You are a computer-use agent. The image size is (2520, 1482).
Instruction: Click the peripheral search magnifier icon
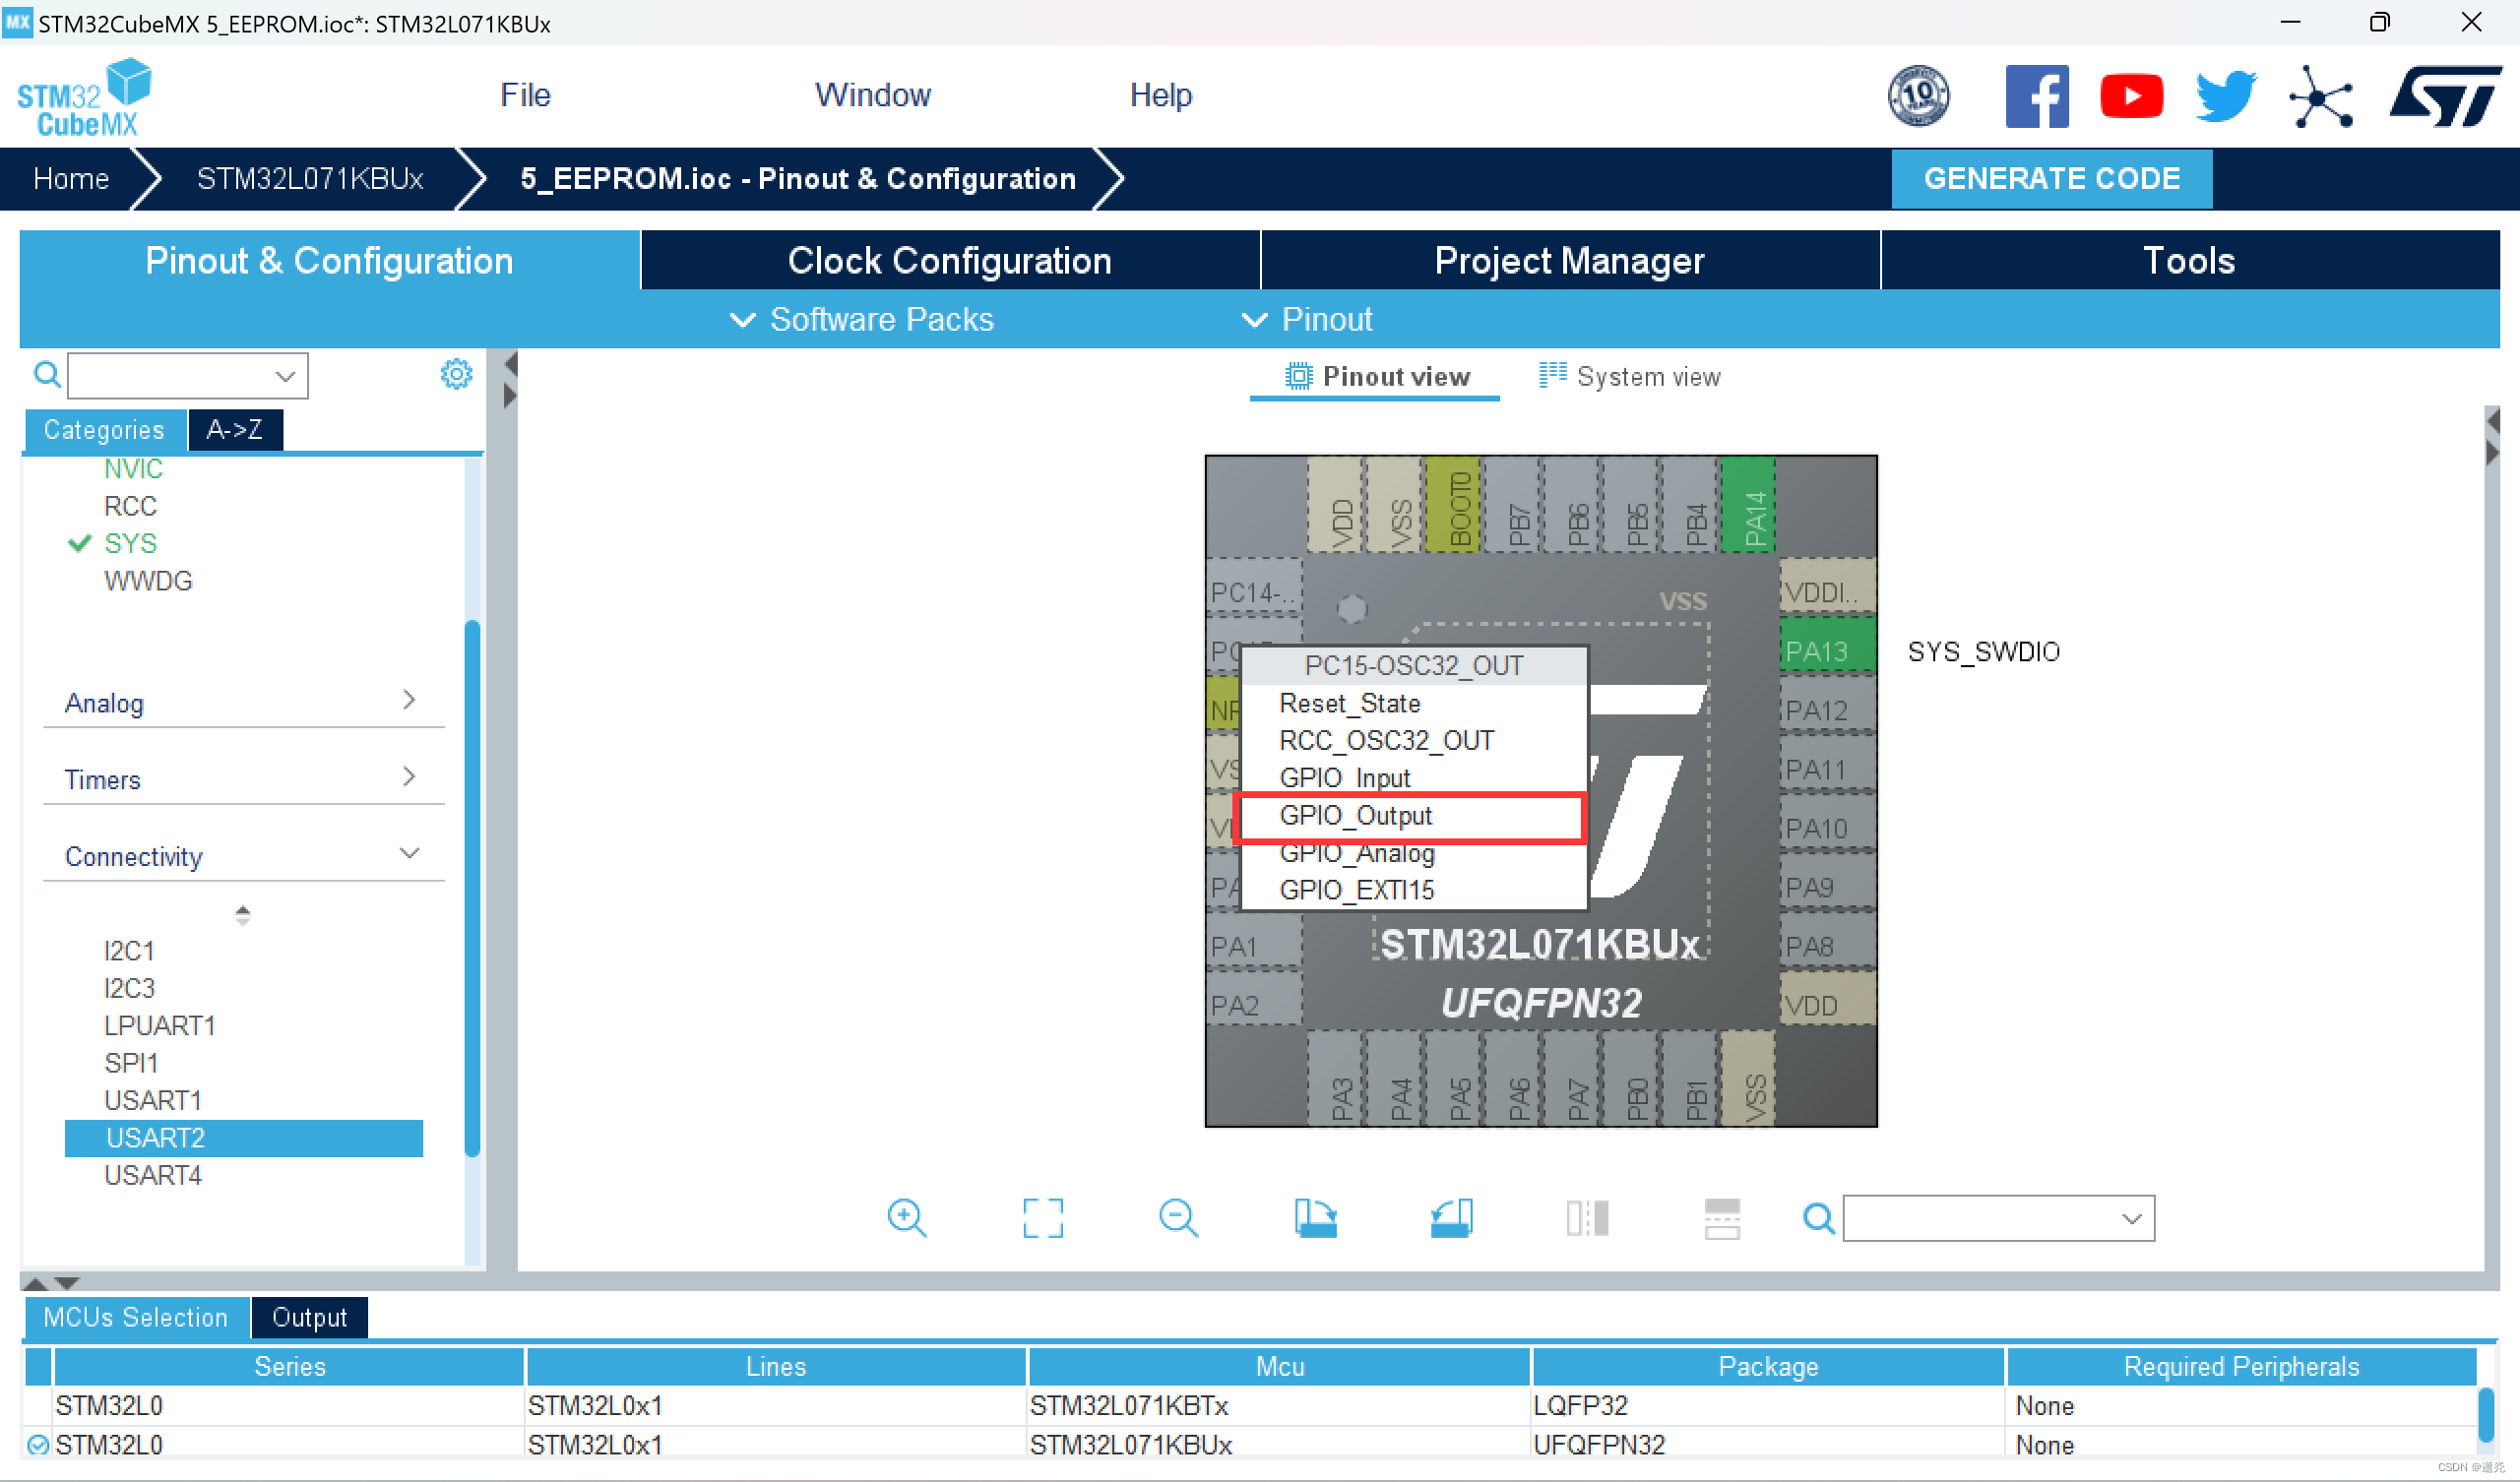tap(47, 375)
